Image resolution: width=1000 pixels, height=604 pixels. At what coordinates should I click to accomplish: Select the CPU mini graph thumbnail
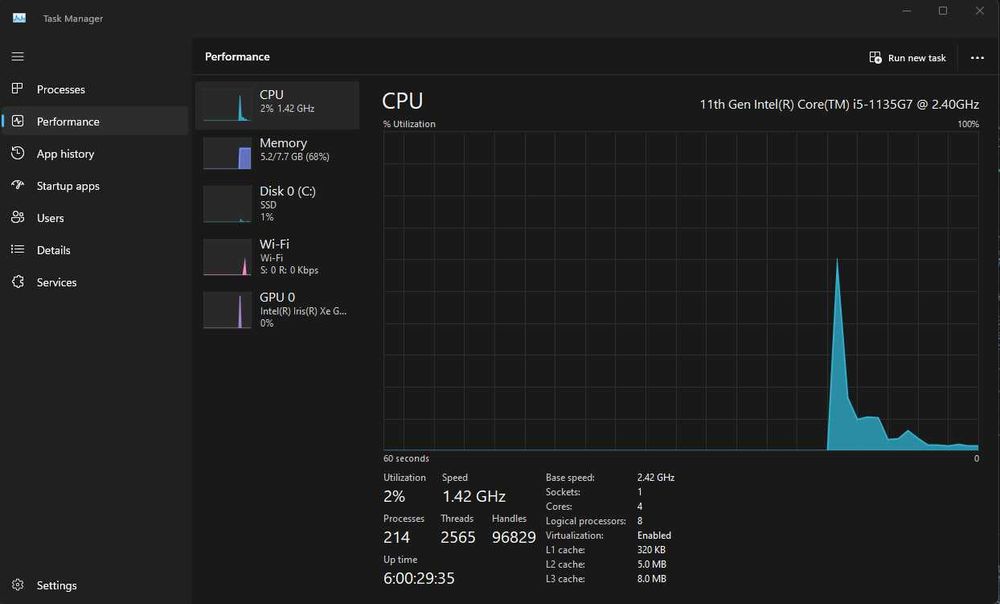(x=227, y=105)
